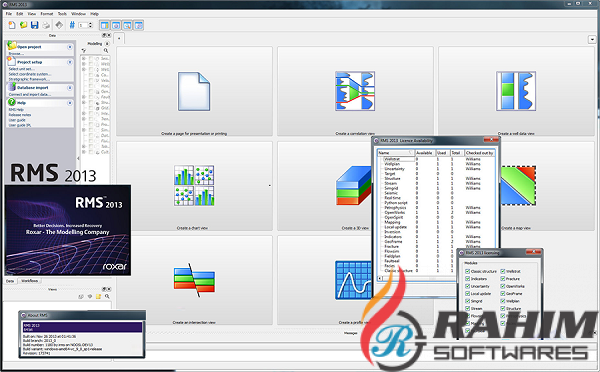
Task: Click Select coordinate system... link
Action: click(29, 74)
